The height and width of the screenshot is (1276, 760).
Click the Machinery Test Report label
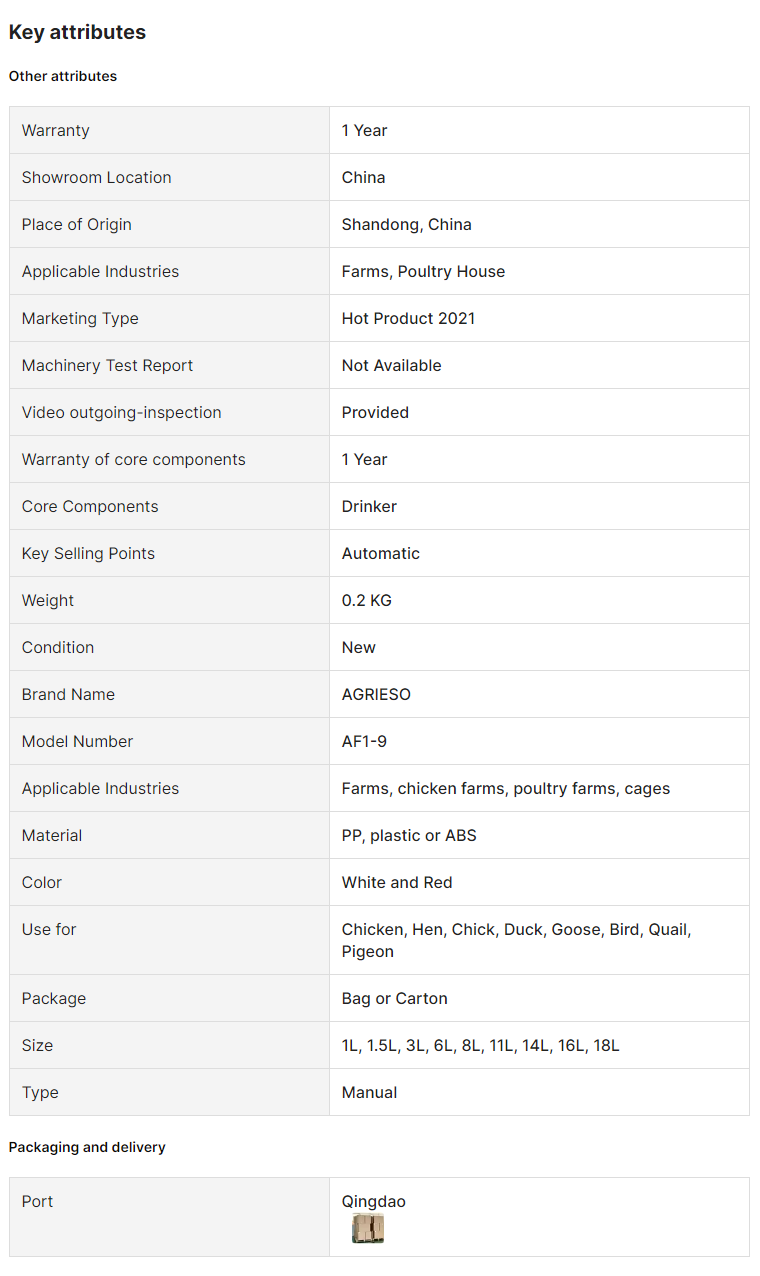point(107,365)
